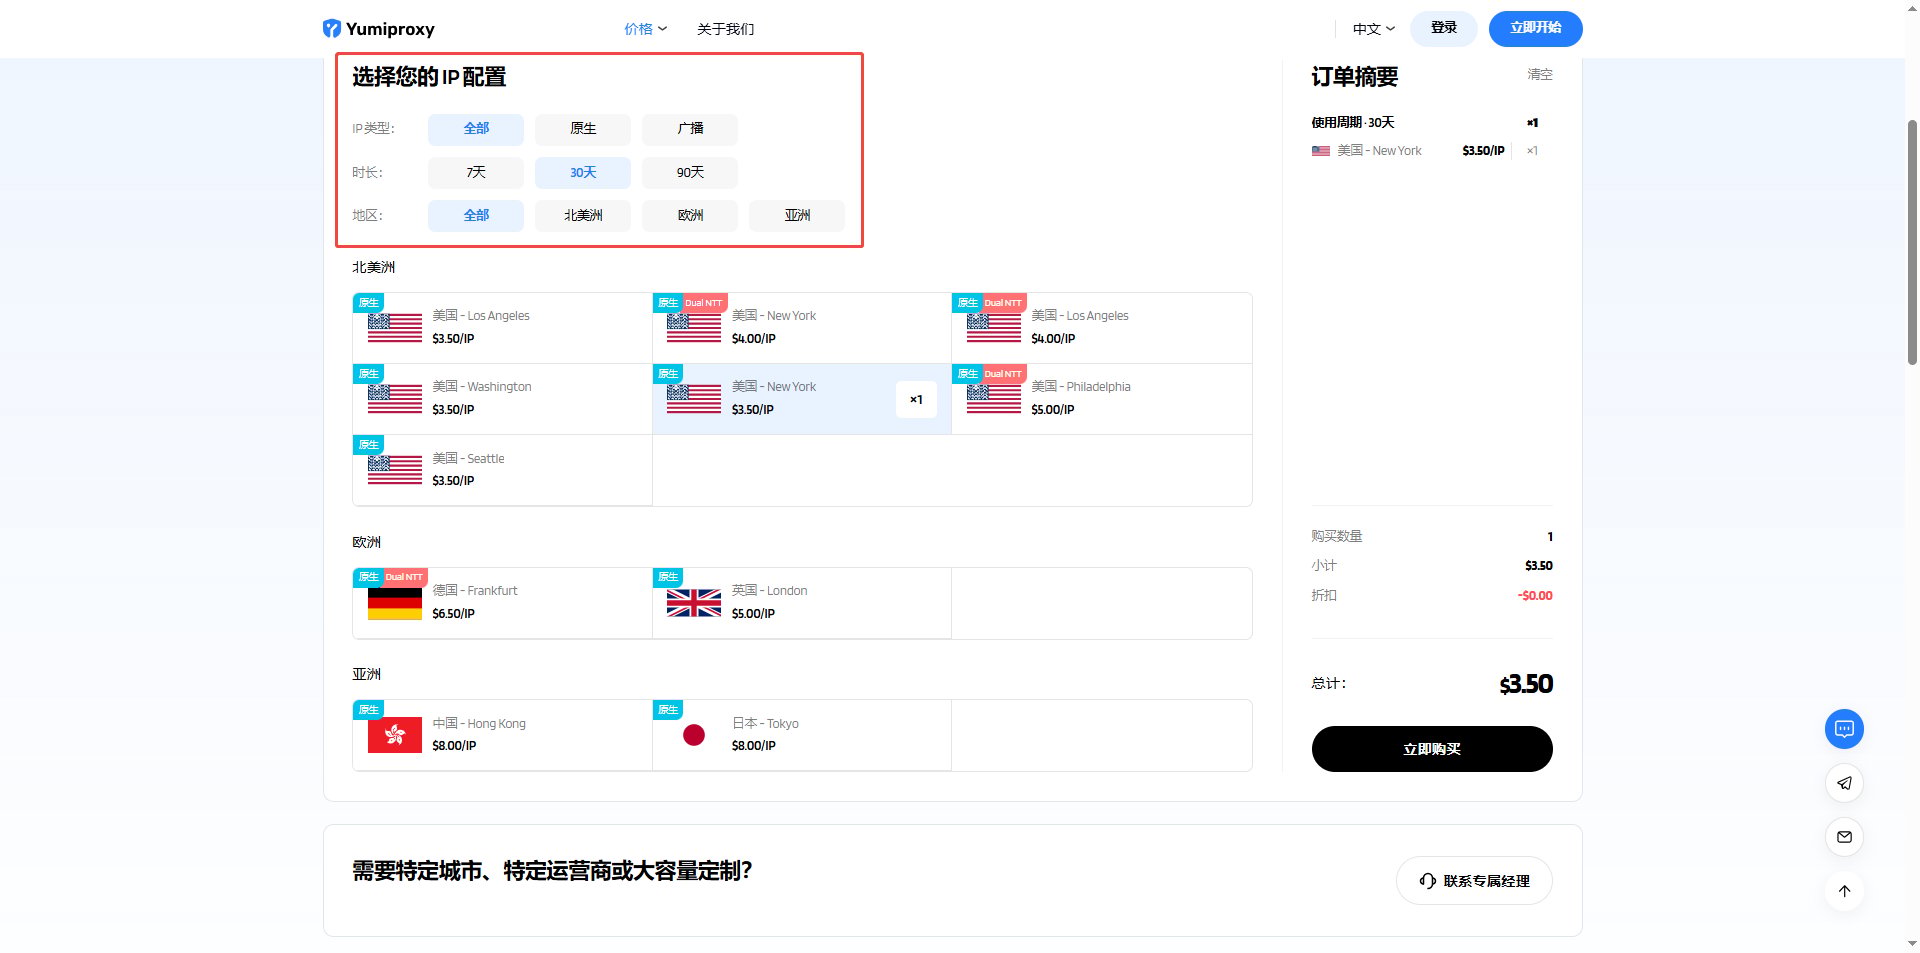Filter region by 欧洲

(x=690, y=215)
